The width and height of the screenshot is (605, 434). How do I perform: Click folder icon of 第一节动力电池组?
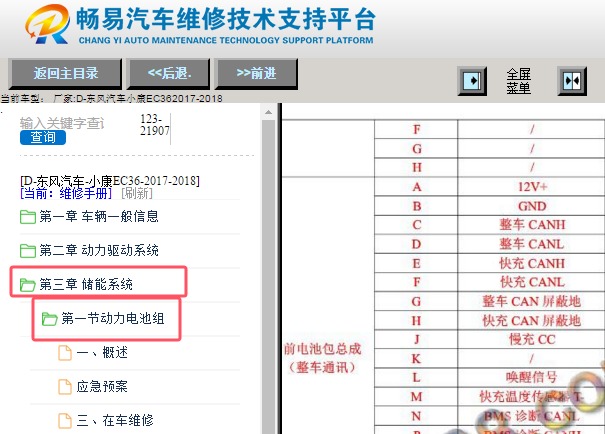tap(49, 318)
